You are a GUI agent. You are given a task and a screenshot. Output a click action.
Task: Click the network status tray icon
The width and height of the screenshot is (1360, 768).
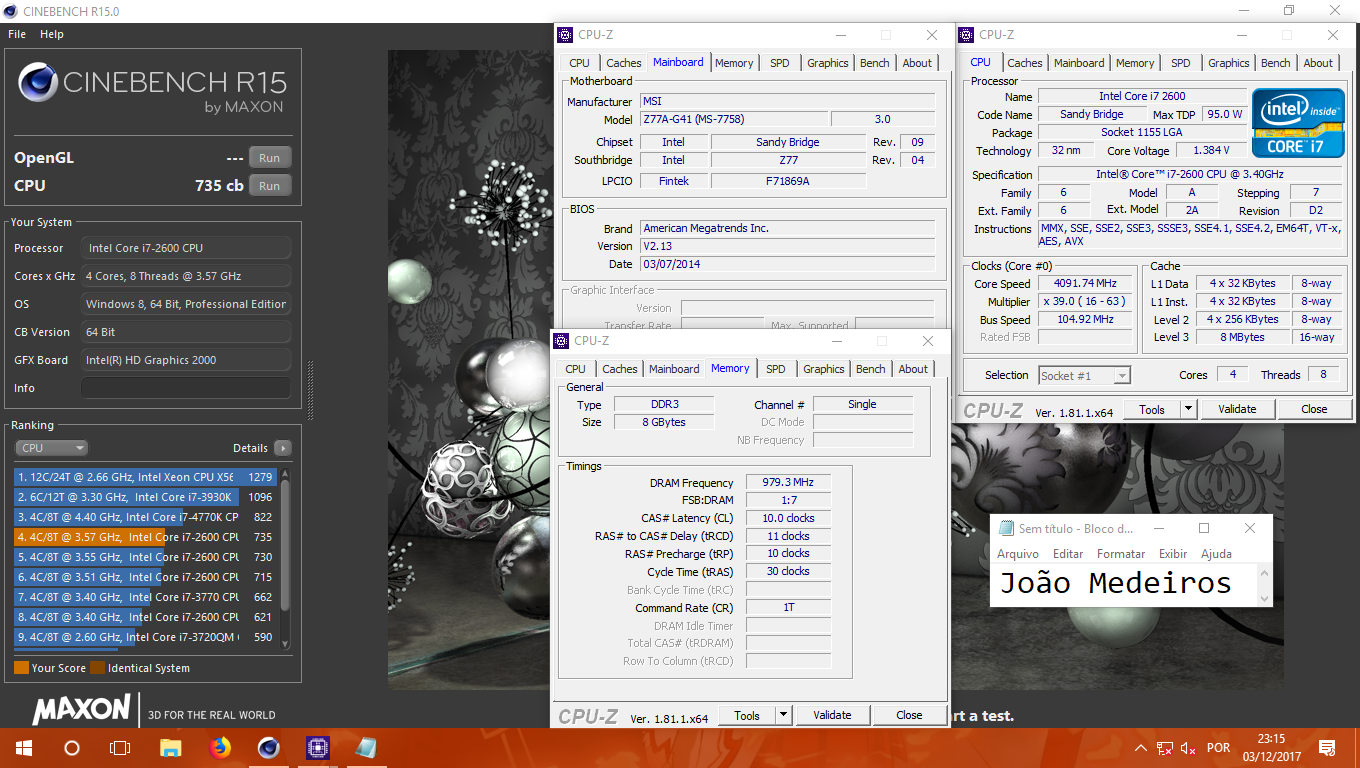(1165, 748)
